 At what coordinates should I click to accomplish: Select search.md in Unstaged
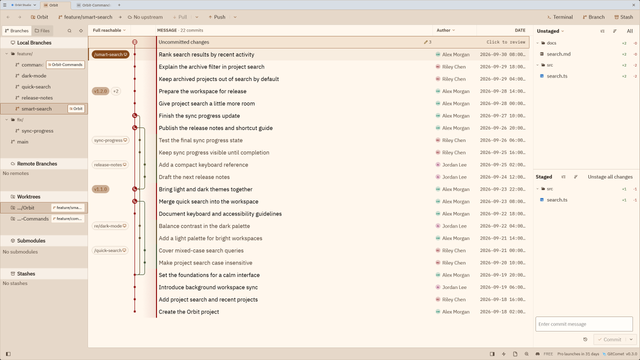pos(587,54)
